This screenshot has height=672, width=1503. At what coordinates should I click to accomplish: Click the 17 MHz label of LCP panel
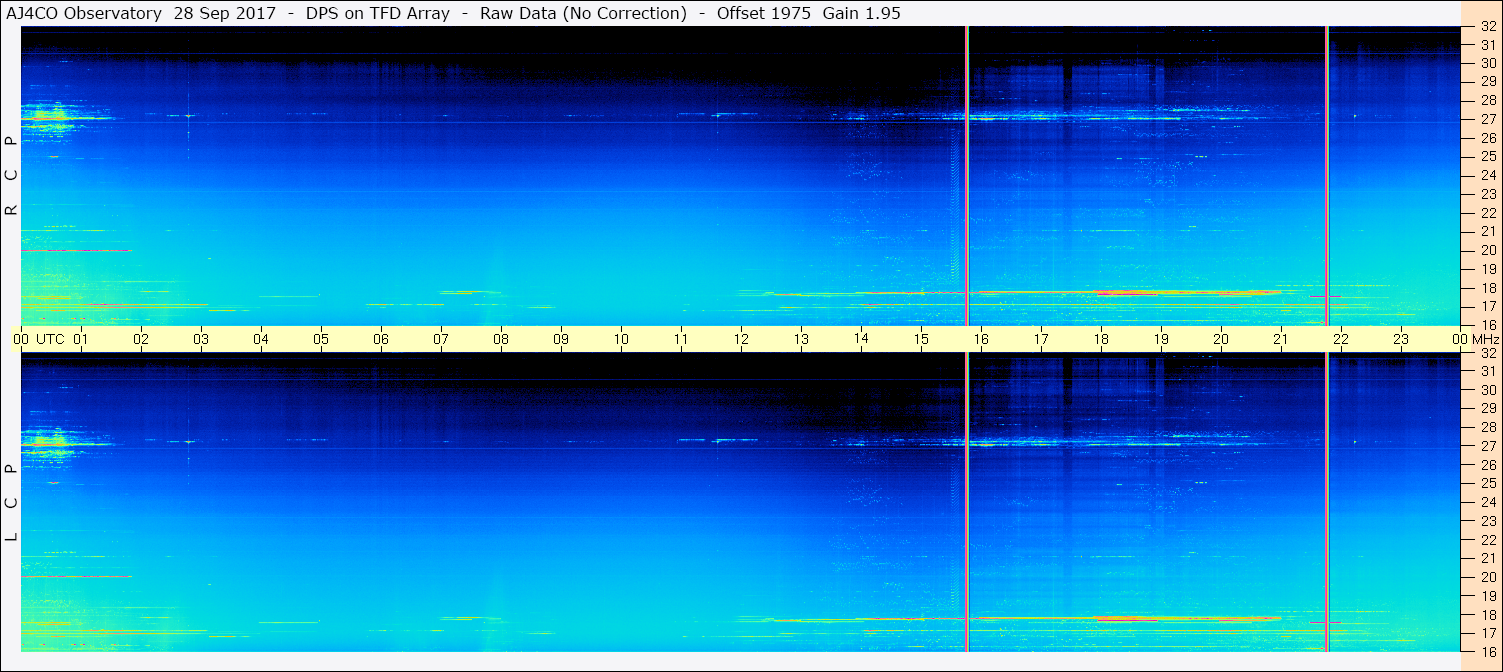coord(1488,633)
